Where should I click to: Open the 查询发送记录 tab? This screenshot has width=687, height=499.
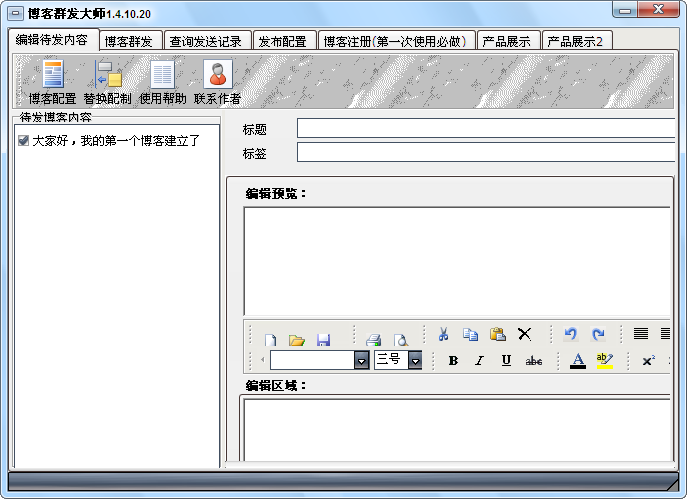(205, 41)
